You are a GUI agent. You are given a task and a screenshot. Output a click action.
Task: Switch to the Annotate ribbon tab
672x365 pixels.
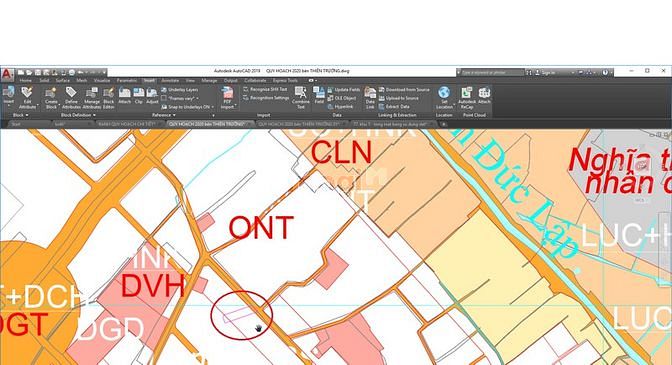coord(170,81)
